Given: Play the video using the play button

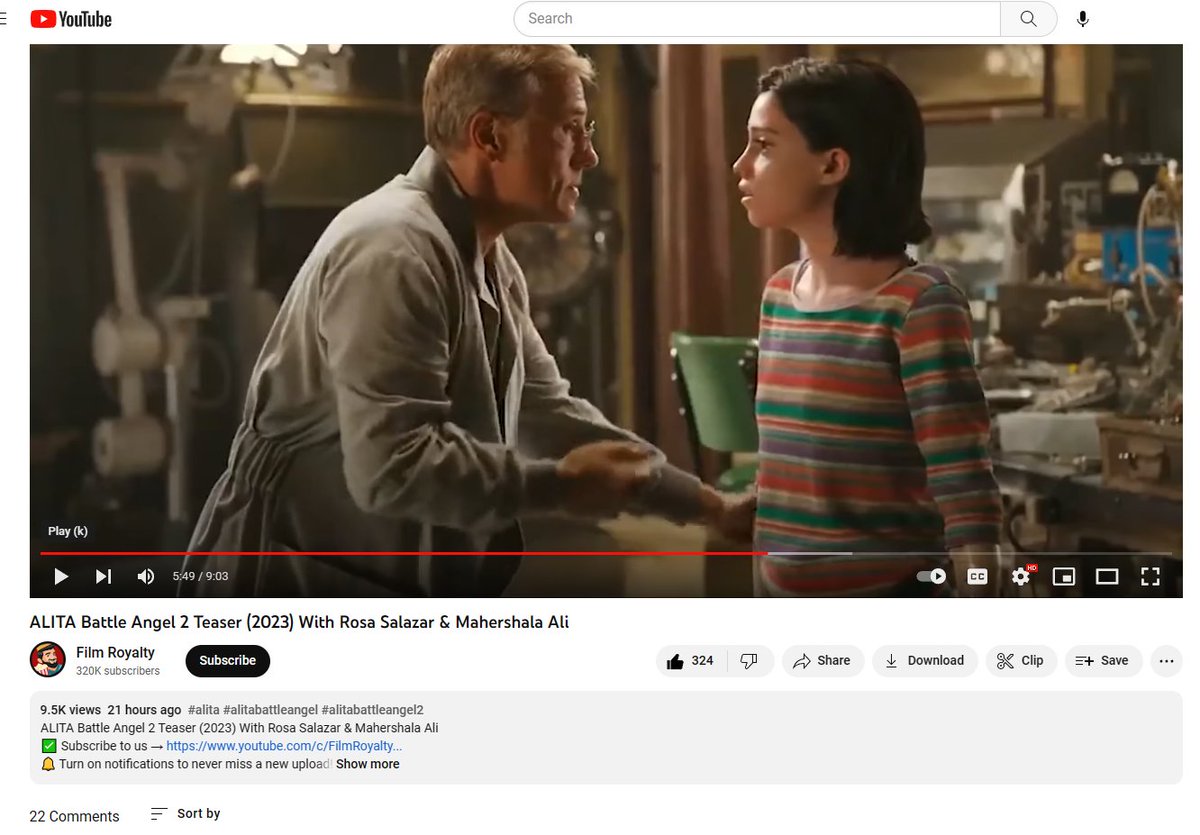Looking at the screenshot, I should [61, 576].
